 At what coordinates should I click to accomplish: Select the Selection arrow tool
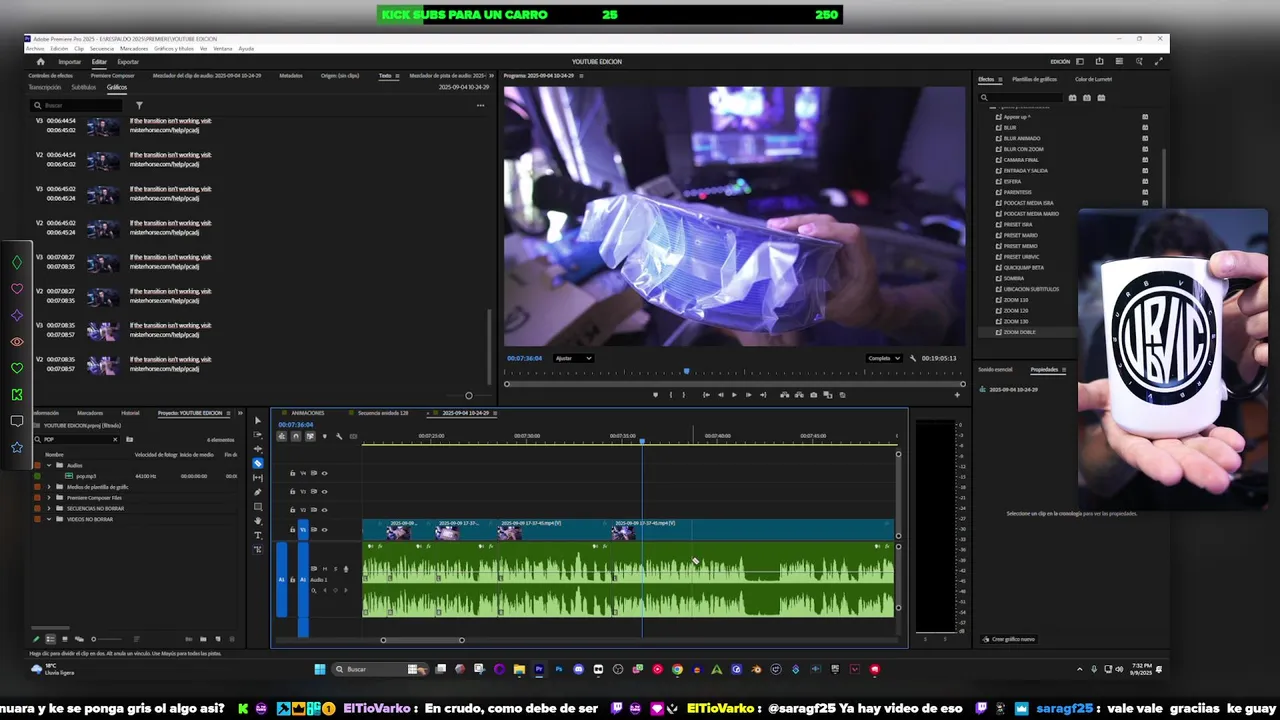tap(258, 420)
